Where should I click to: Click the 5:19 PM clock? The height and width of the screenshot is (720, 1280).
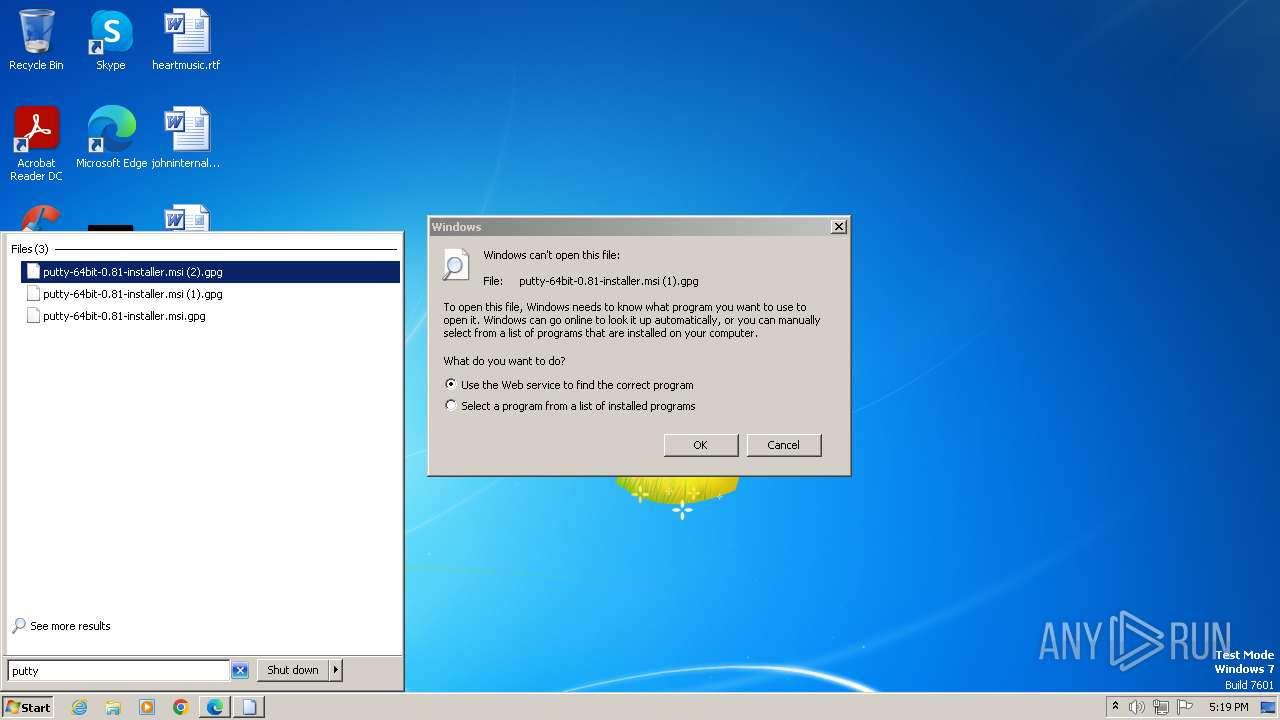tap(1228, 707)
